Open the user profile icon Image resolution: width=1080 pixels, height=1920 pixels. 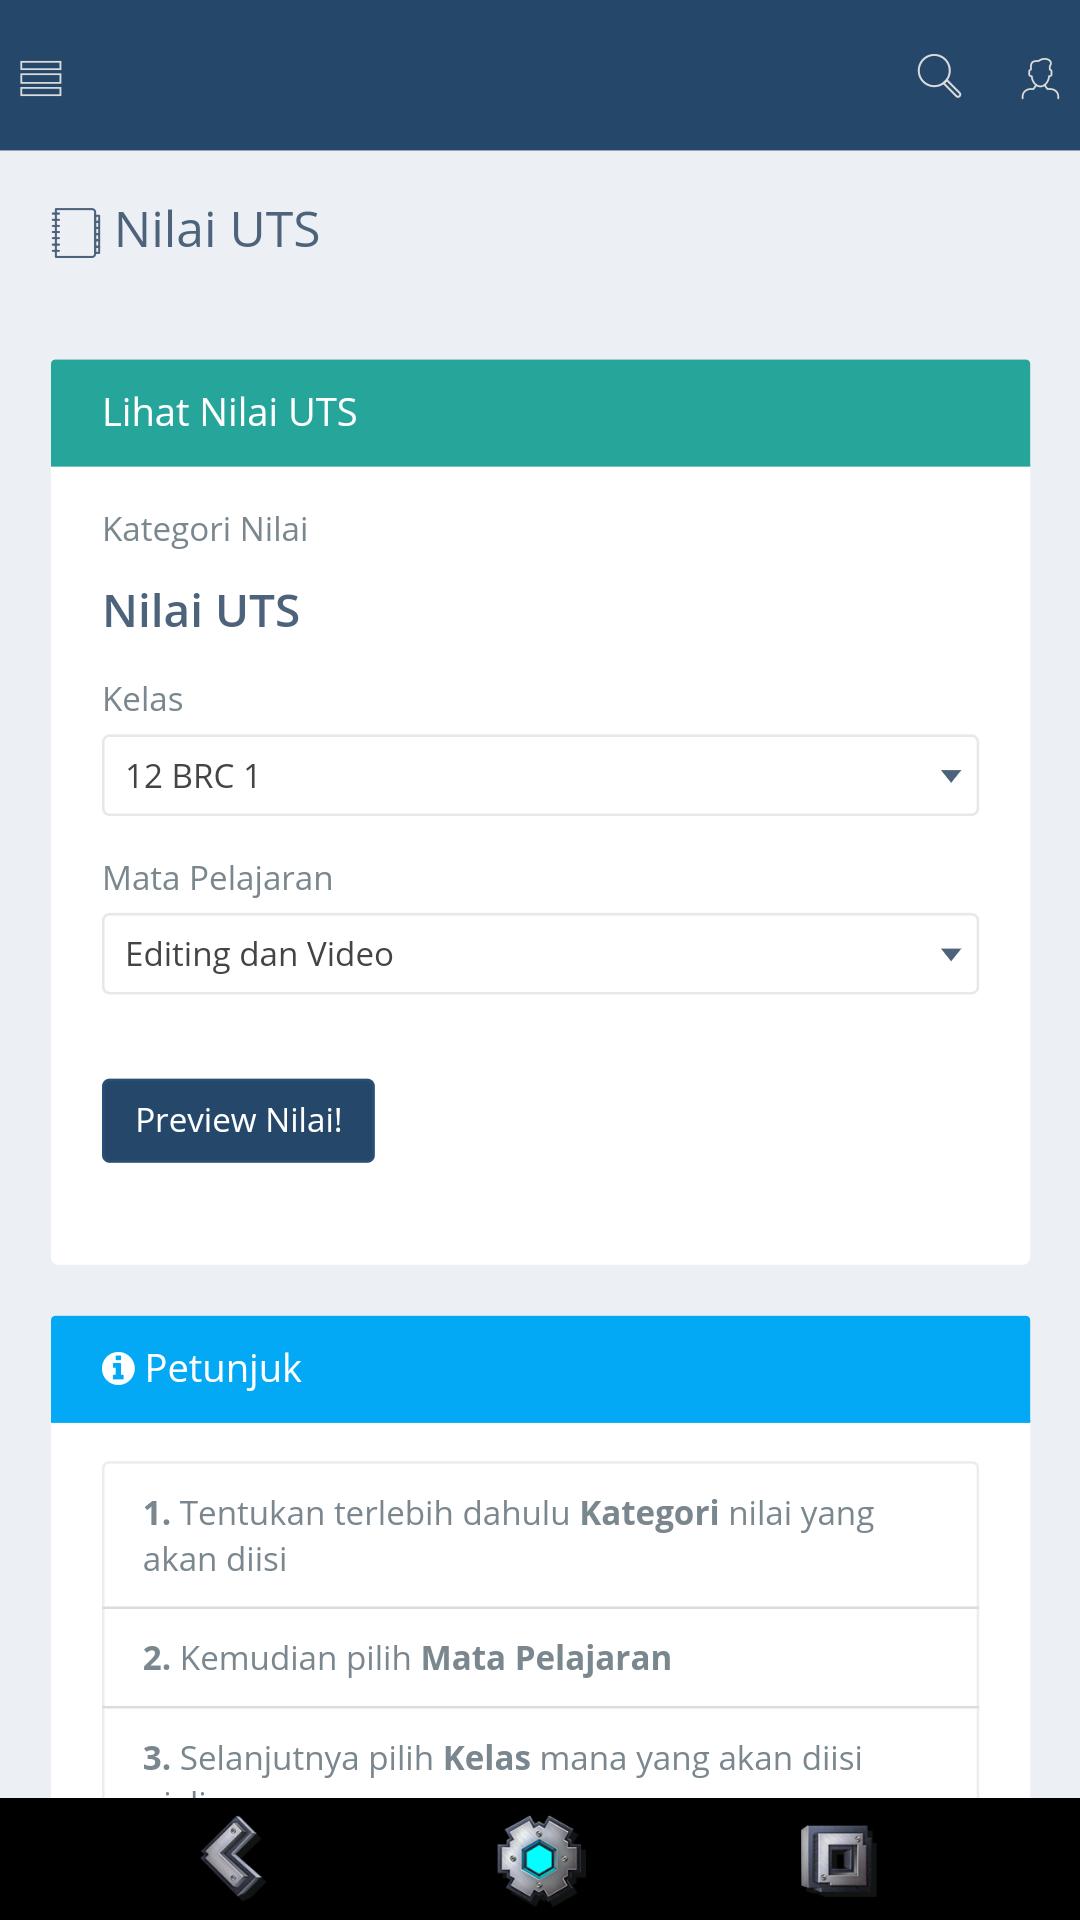(1040, 78)
